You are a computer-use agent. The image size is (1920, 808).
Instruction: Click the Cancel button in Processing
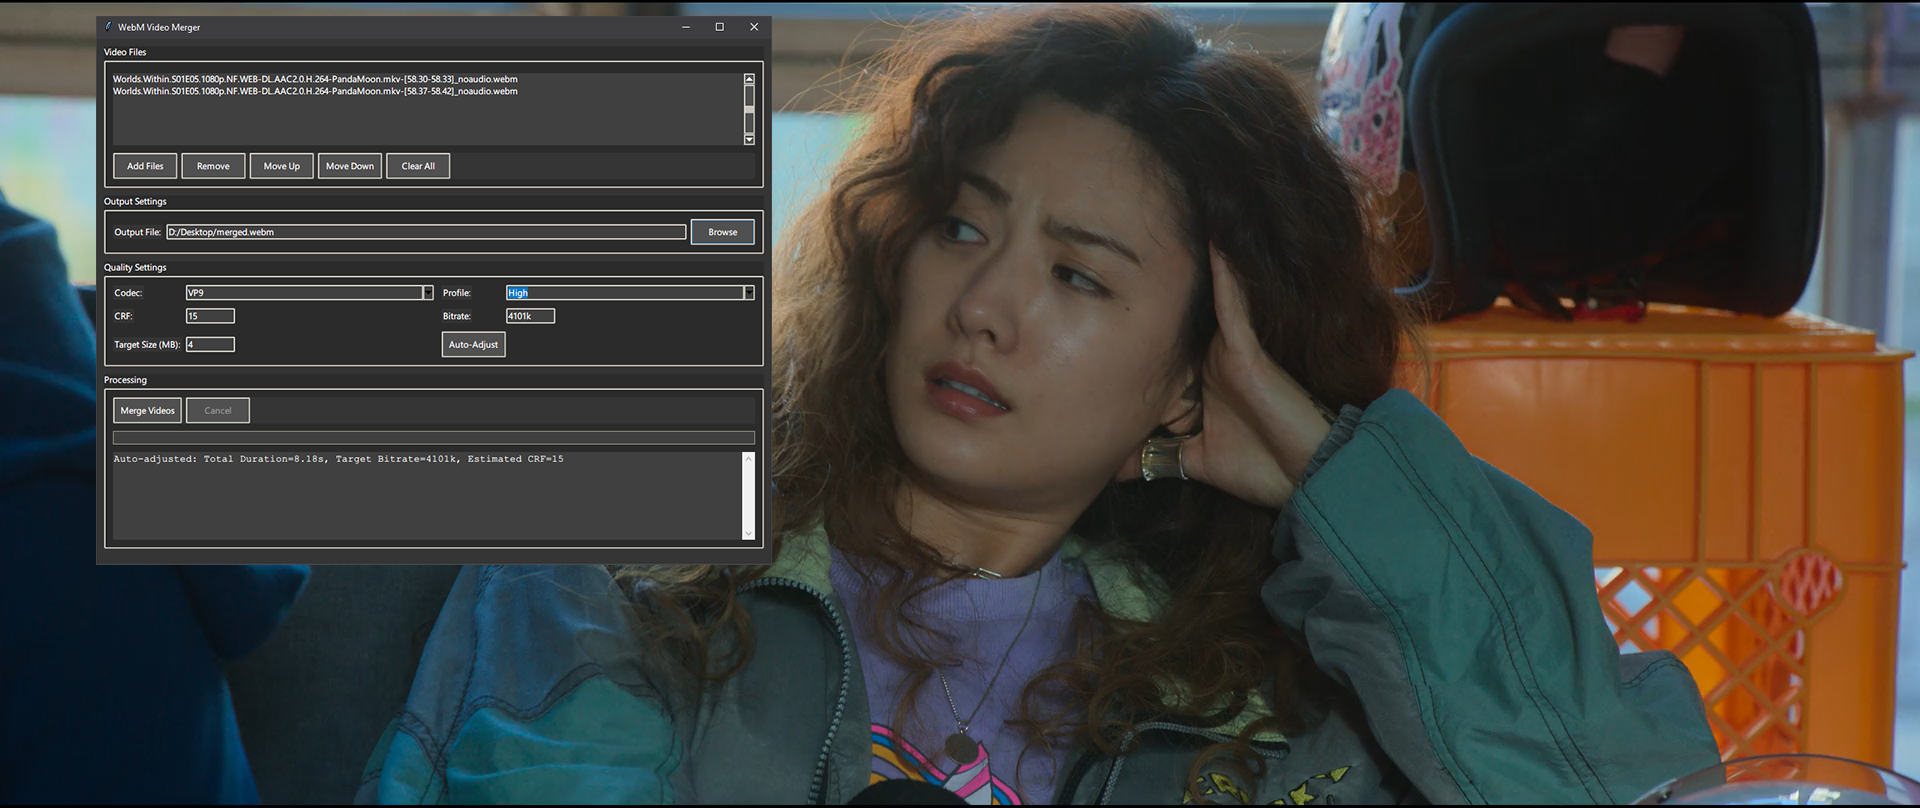[x=218, y=410]
